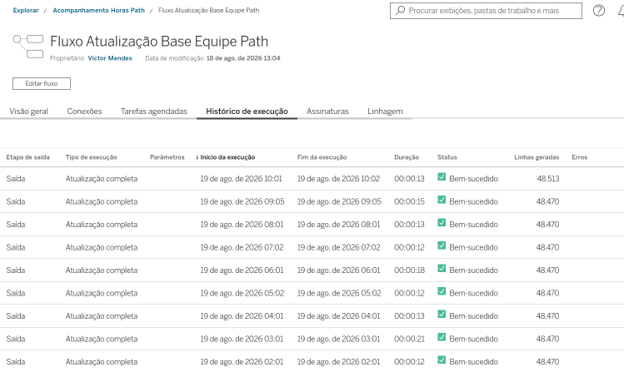Viewport: 624px width, 372px height.
Task: Click the modification date 18 de ago. de 2026 13:04
Action: pos(243,58)
